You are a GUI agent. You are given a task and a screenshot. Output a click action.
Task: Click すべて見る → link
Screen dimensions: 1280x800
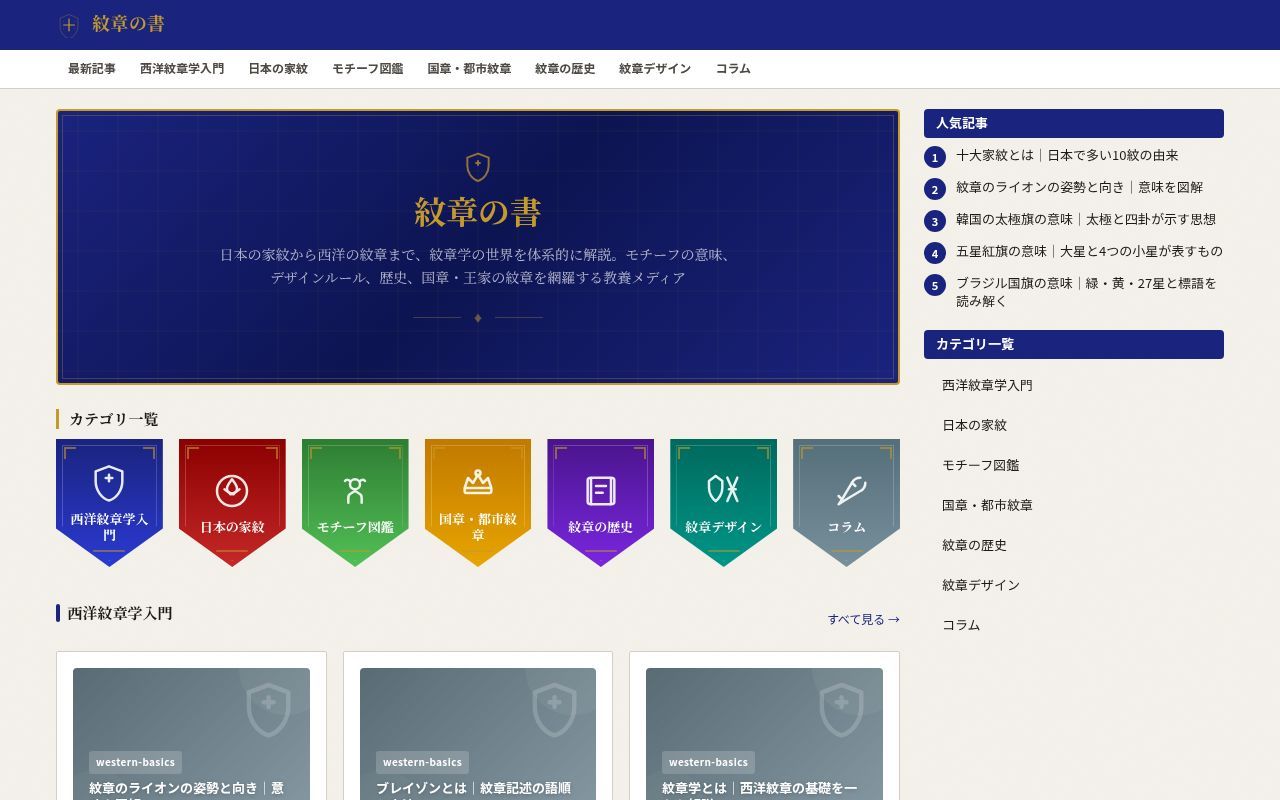tap(864, 619)
